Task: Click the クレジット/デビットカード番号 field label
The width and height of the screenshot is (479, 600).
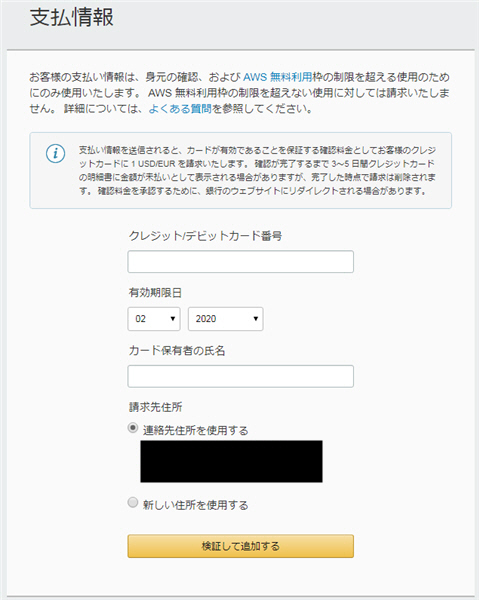Action: pyautogui.click(x=205, y=236)
